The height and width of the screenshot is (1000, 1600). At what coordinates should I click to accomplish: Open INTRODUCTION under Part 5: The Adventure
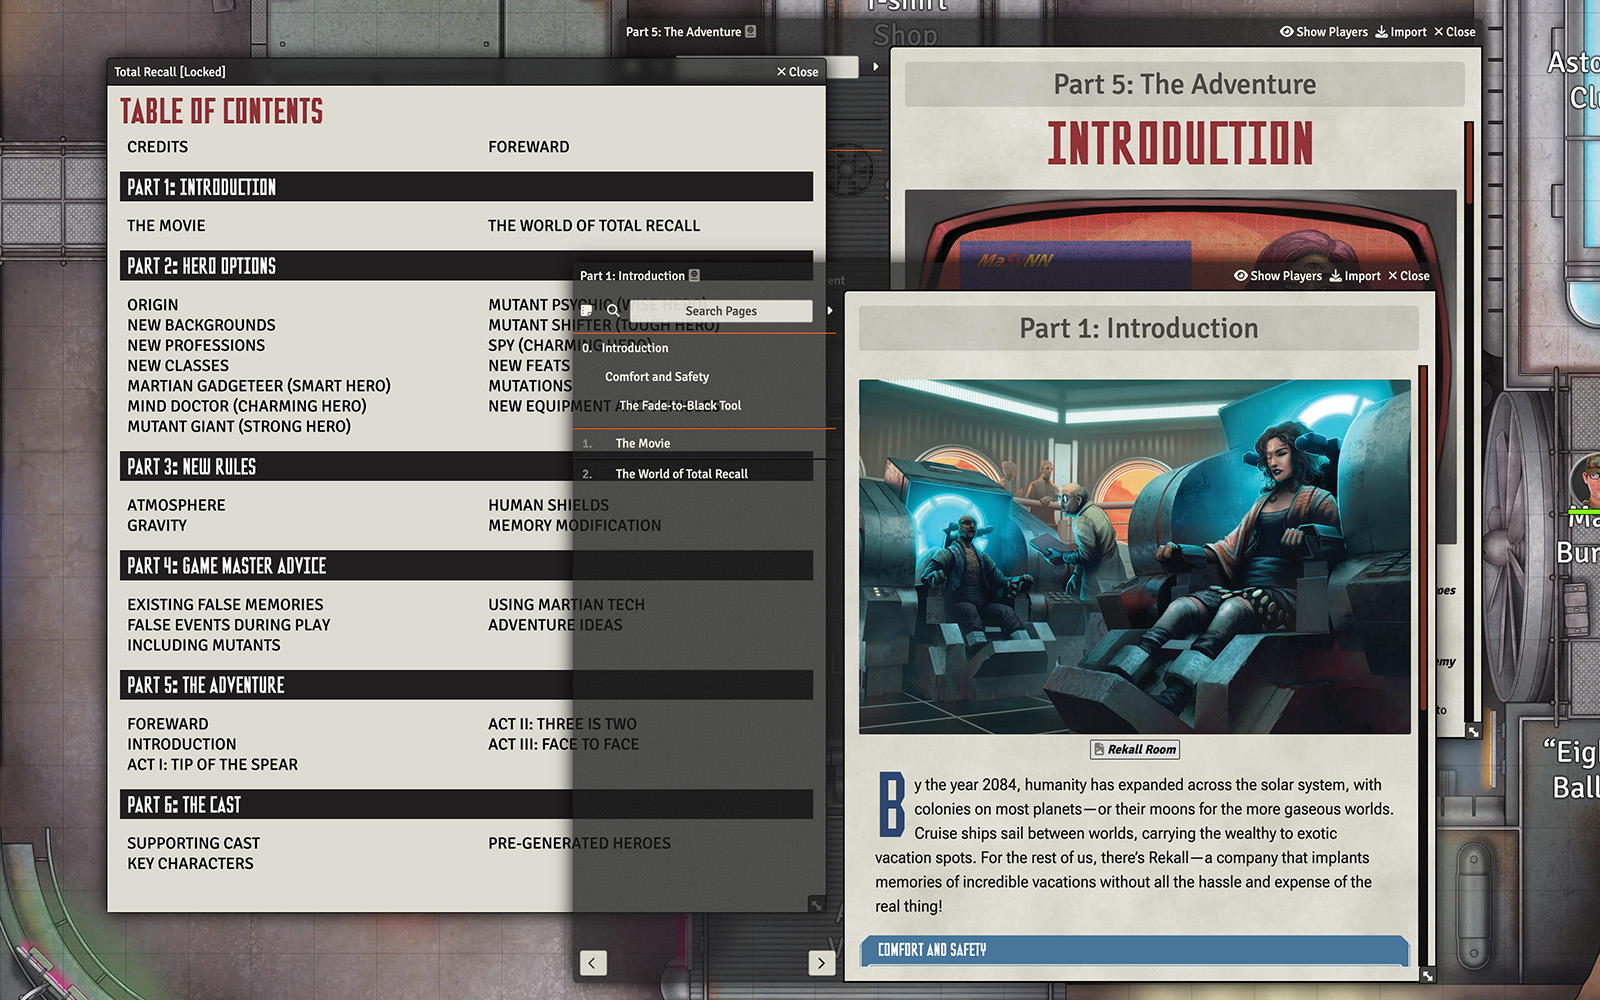pos(182,744)
